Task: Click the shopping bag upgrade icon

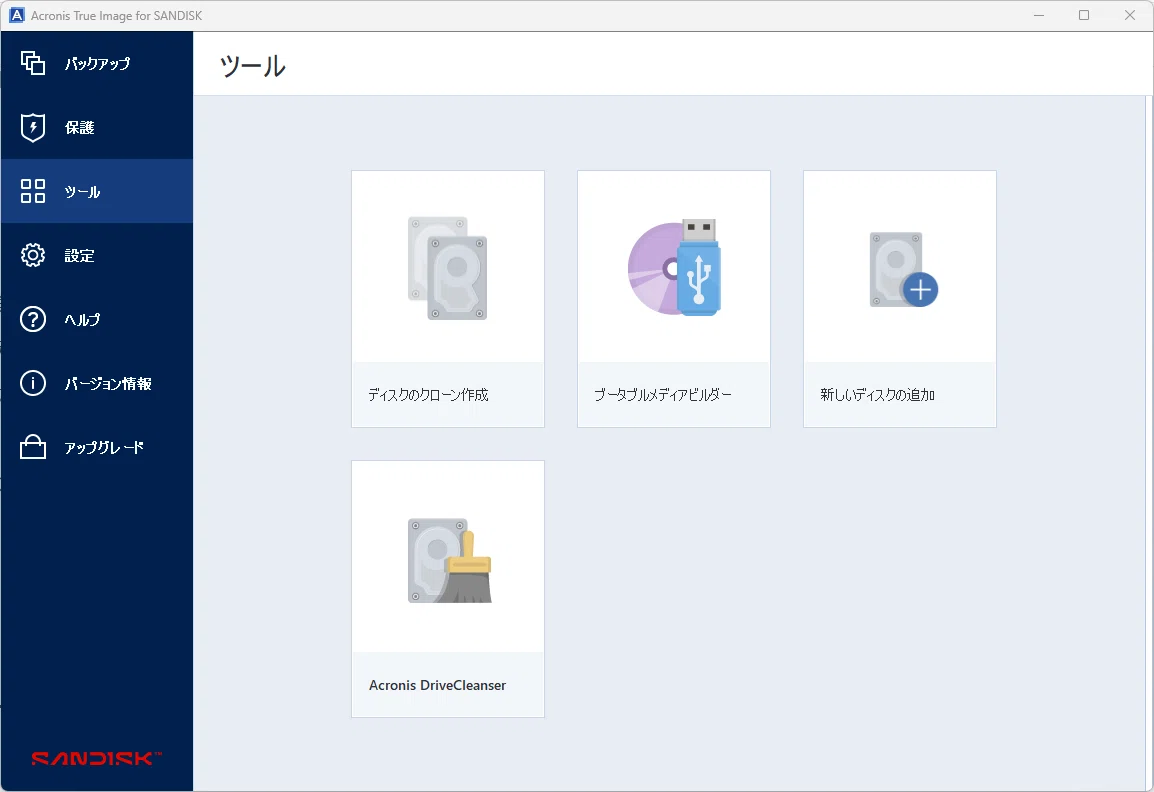Action: coord(32,447)
